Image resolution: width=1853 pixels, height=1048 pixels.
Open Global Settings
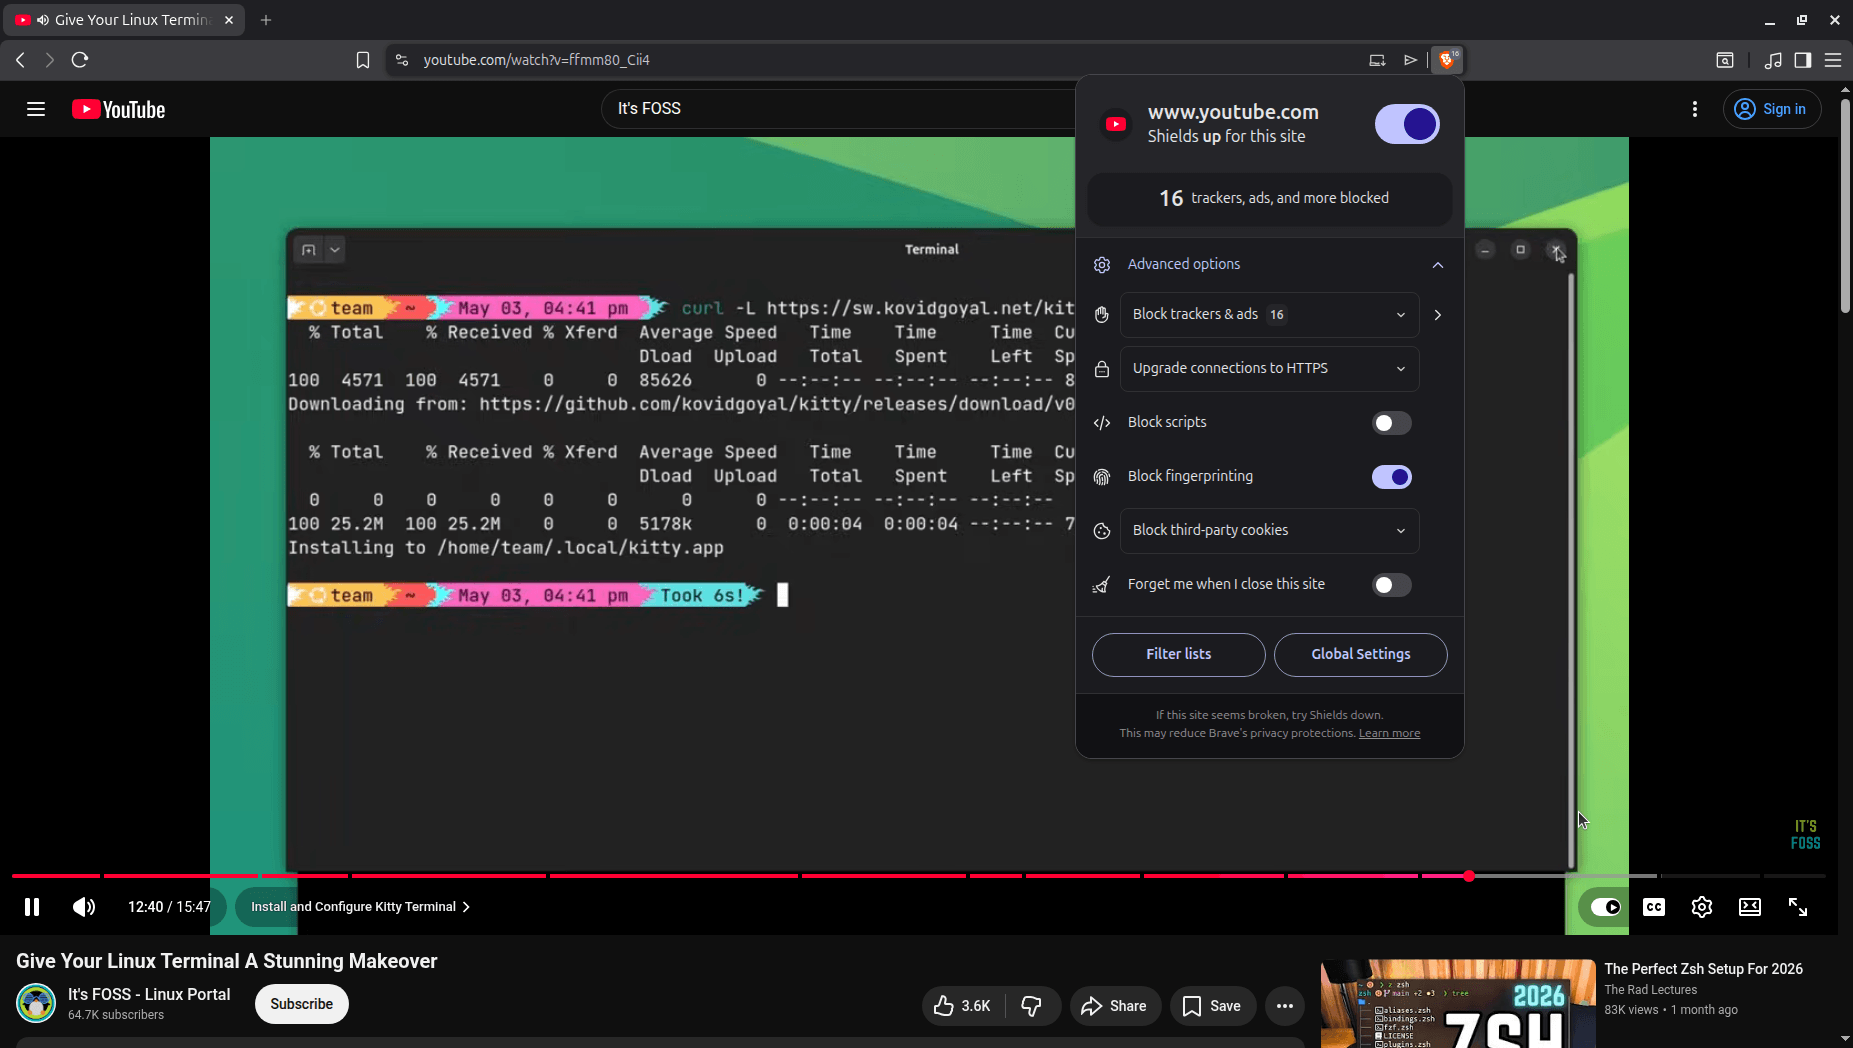tap(1360, 654)
